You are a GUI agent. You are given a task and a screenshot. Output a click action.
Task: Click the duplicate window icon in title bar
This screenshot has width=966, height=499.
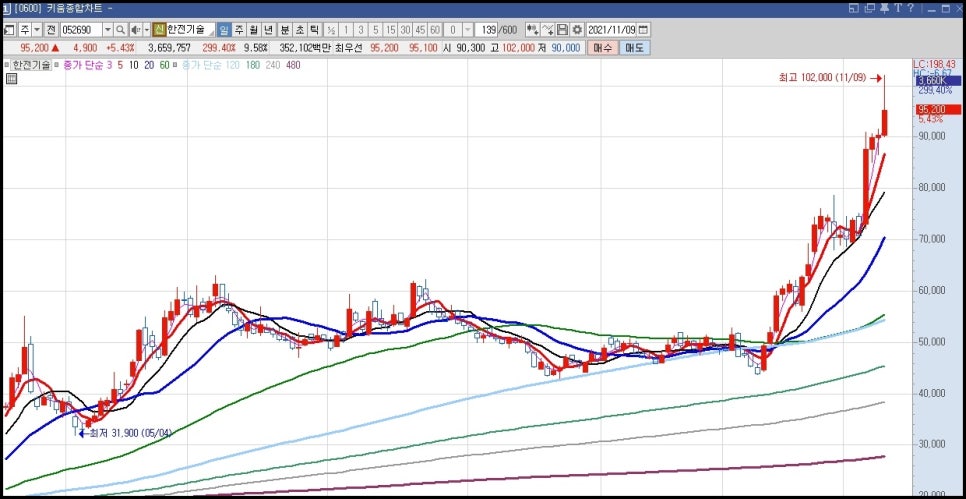870,8
